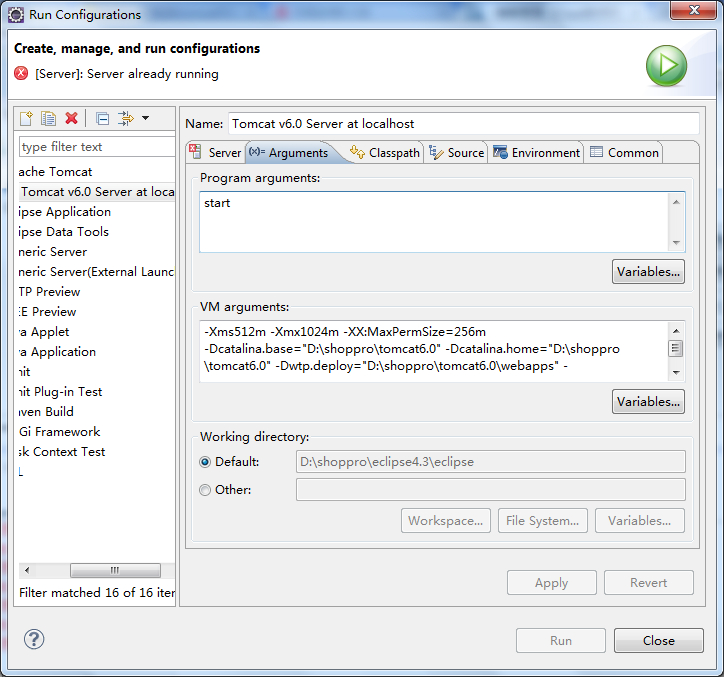
Task: Select the Default working directory radio button
Action: pos(205,462)
